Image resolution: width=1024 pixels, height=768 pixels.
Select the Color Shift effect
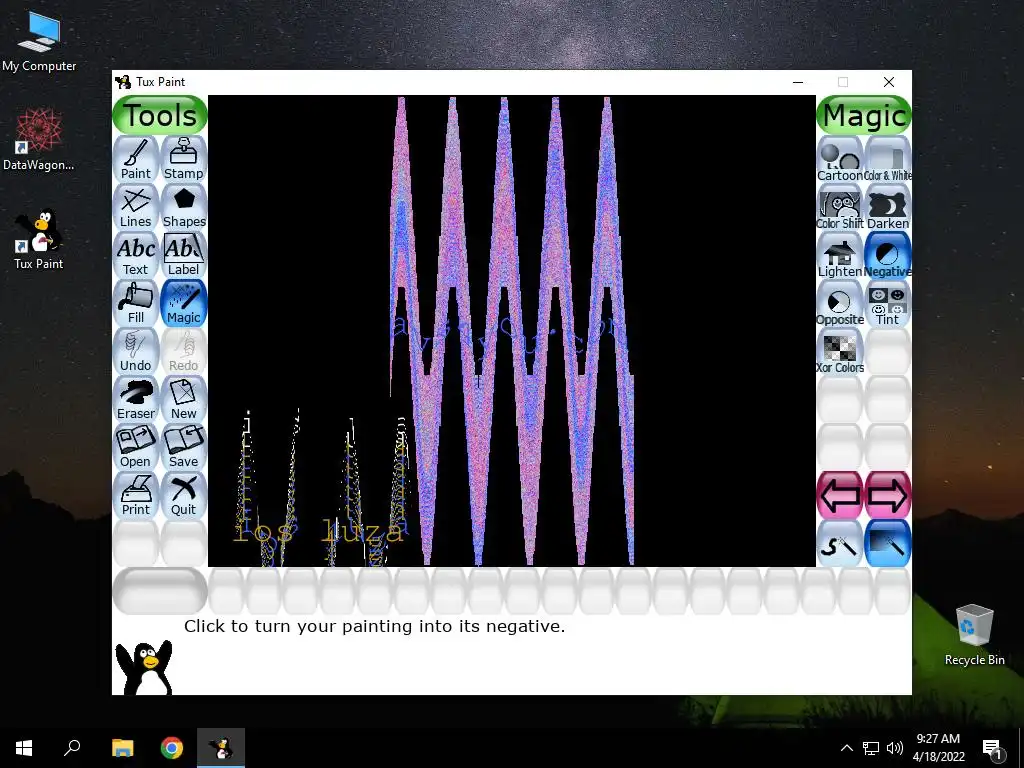840,208
